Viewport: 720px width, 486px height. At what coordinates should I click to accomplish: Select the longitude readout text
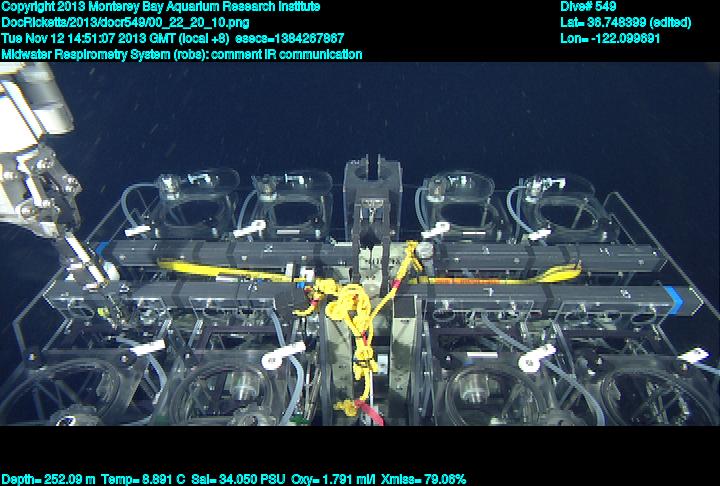tap(611, 38)
